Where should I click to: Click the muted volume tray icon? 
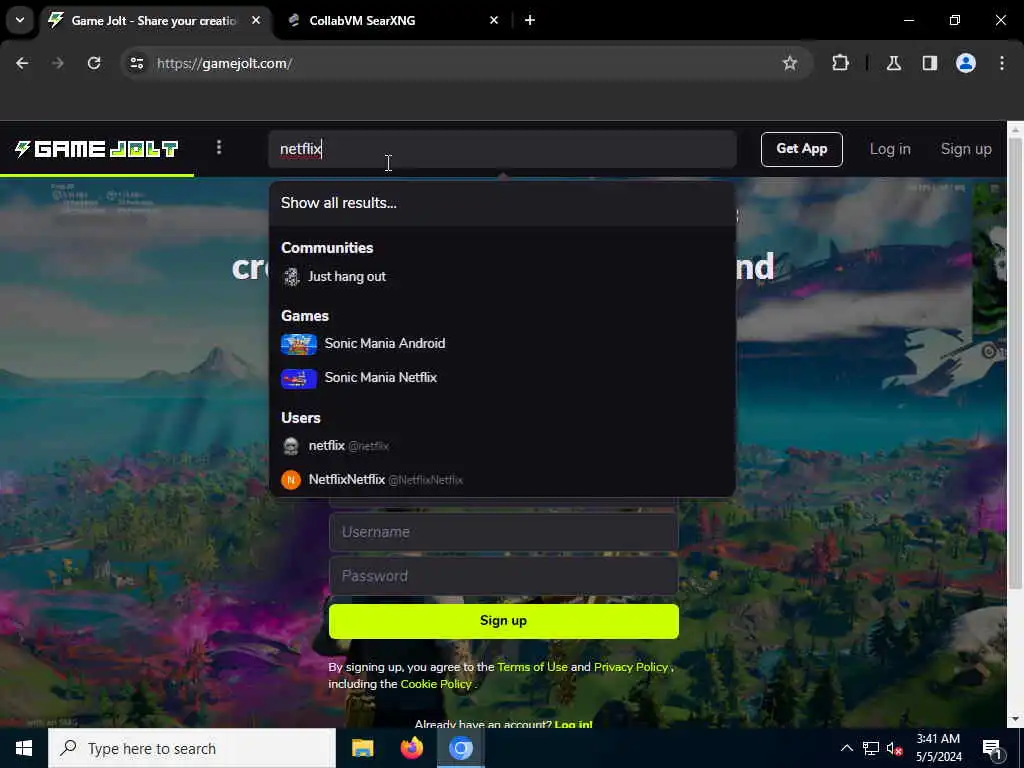point(894,748)
